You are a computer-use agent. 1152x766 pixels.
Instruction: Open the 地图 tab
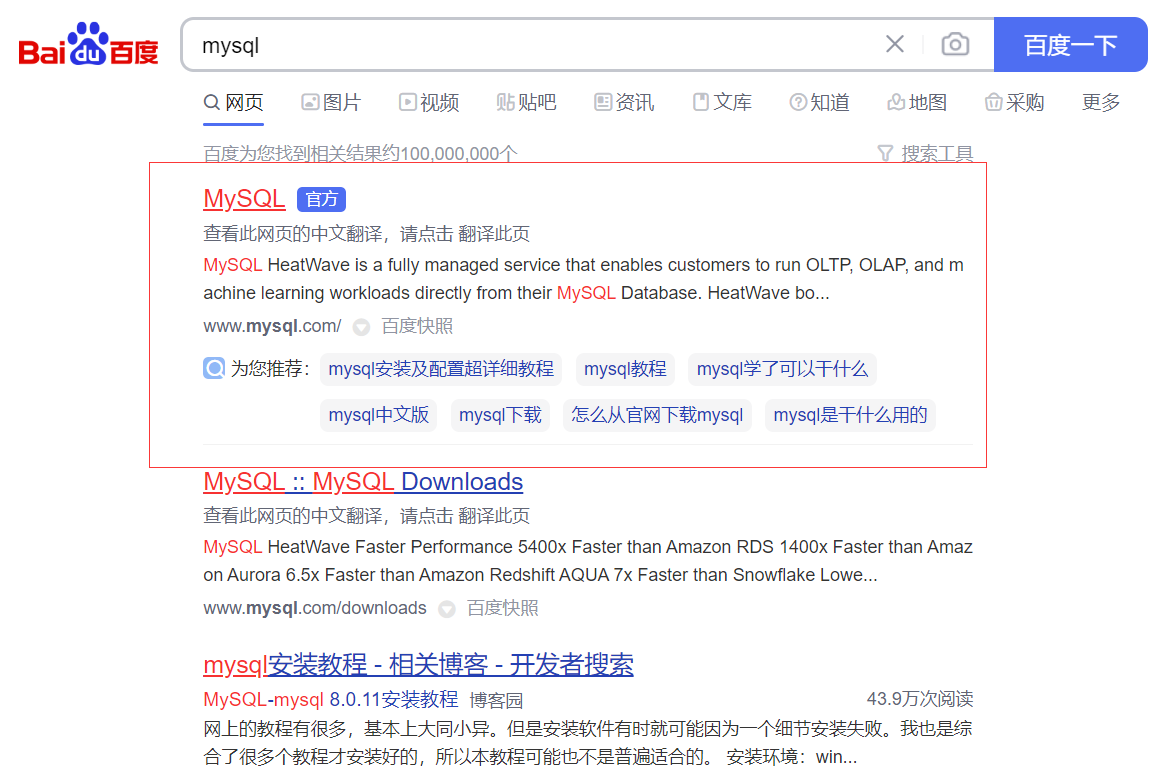pyautogui.click(x=917, y=102)
